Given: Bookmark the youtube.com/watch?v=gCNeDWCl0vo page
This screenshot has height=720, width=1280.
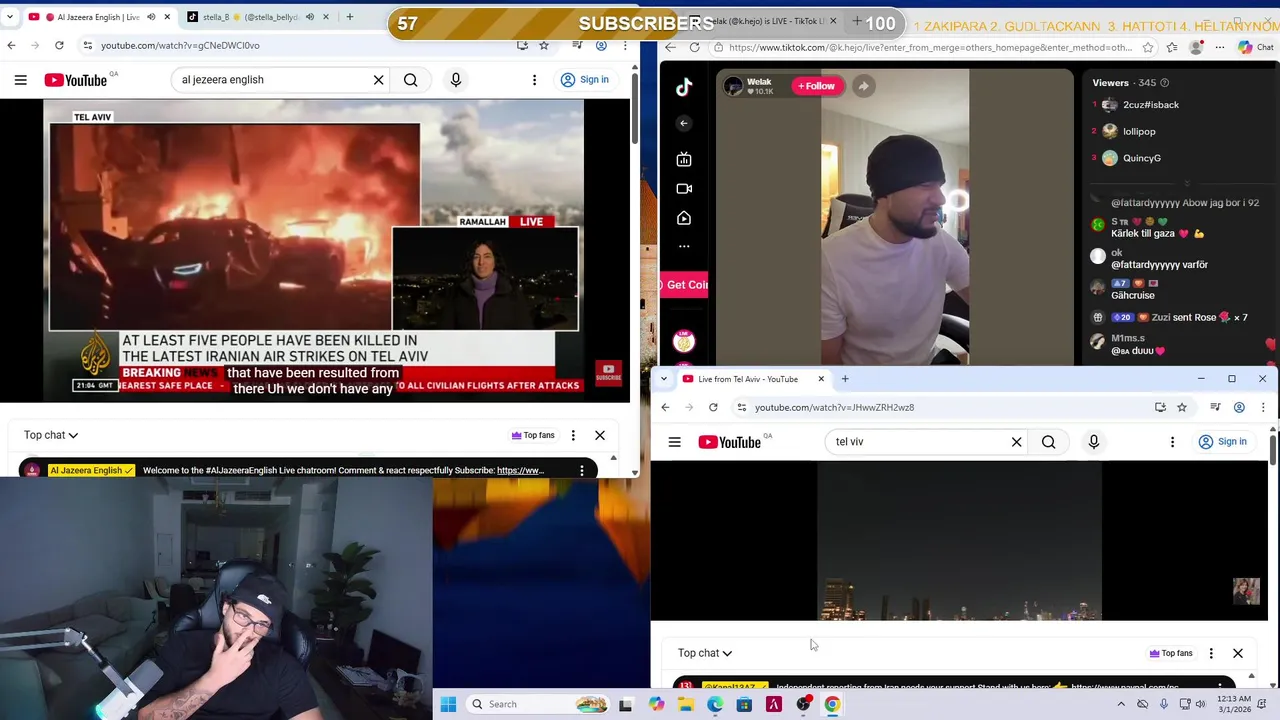Looking at the screenshot, I should coord(544,45).
